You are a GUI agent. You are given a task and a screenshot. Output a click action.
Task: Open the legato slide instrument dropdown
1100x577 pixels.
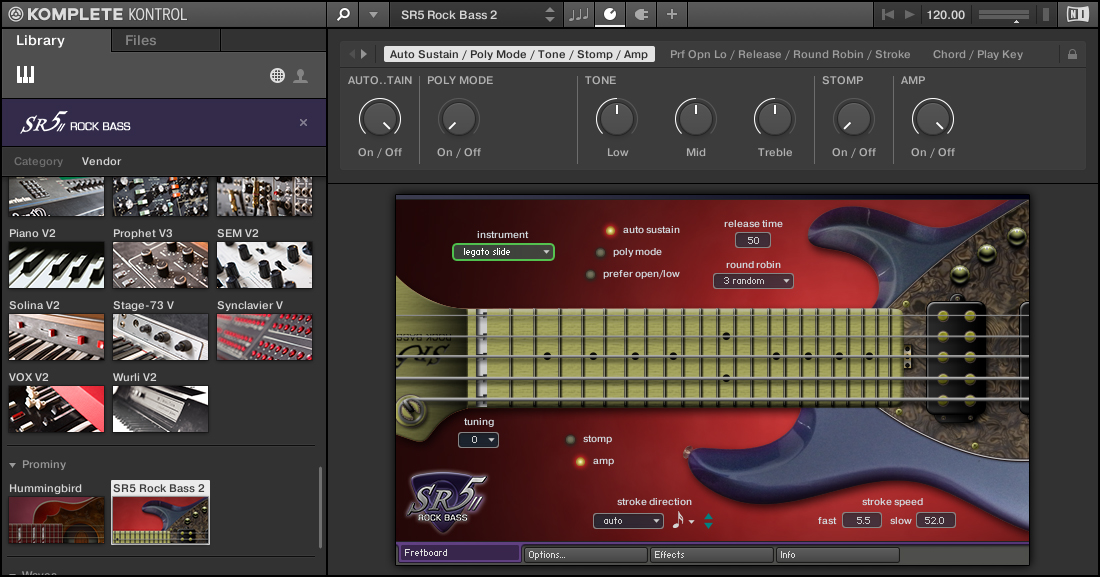[503, 252]
